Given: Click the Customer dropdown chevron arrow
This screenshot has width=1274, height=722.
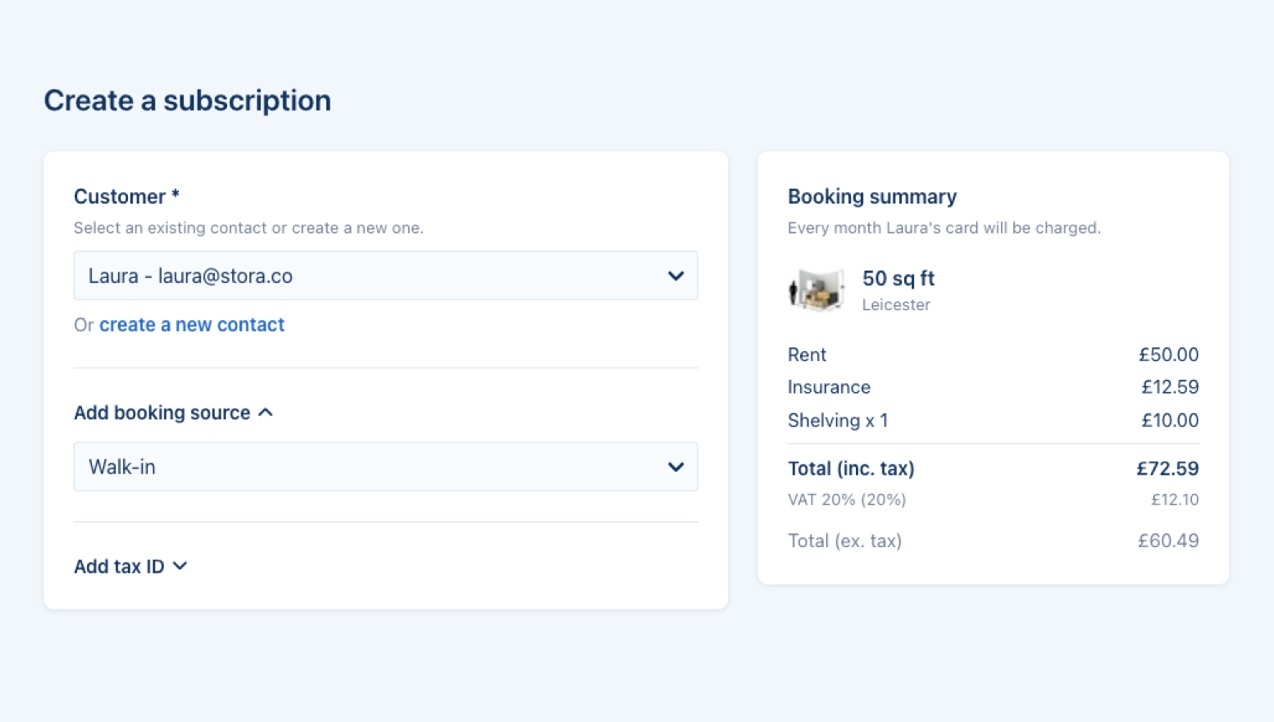Looking at the screenshot, I should pyautogui.click(x=676, y=276).
